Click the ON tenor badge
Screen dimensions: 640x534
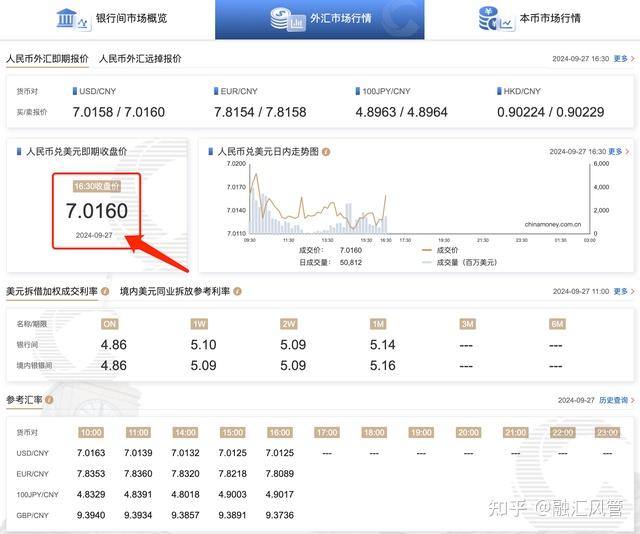(109, 324)
